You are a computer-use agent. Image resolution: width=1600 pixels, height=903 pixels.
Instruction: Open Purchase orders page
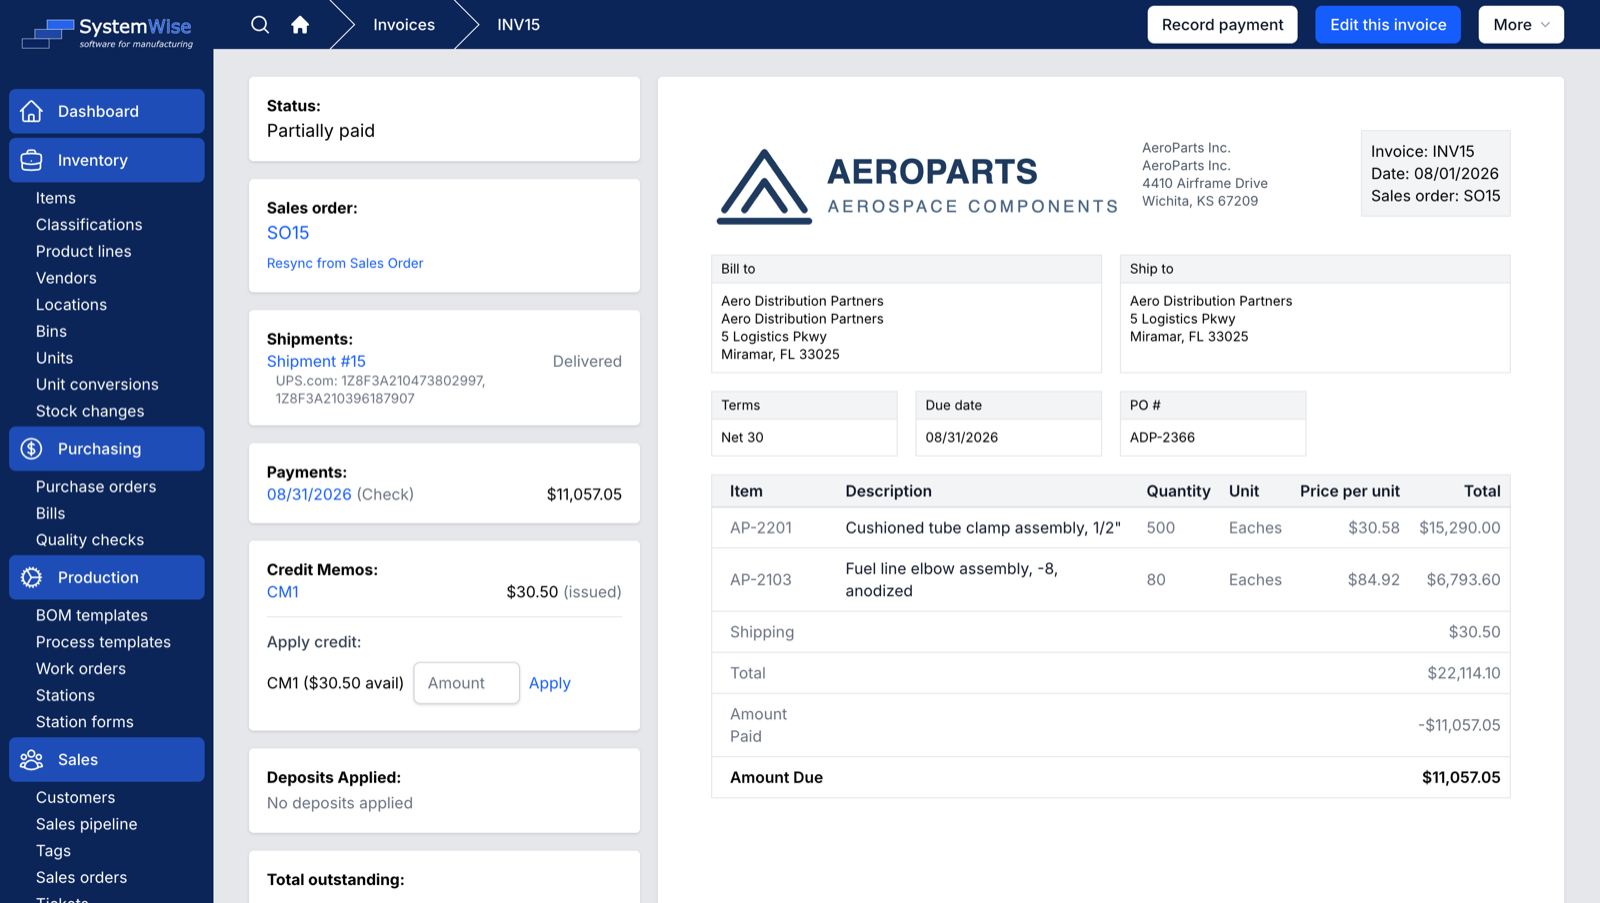coord(96,487)
